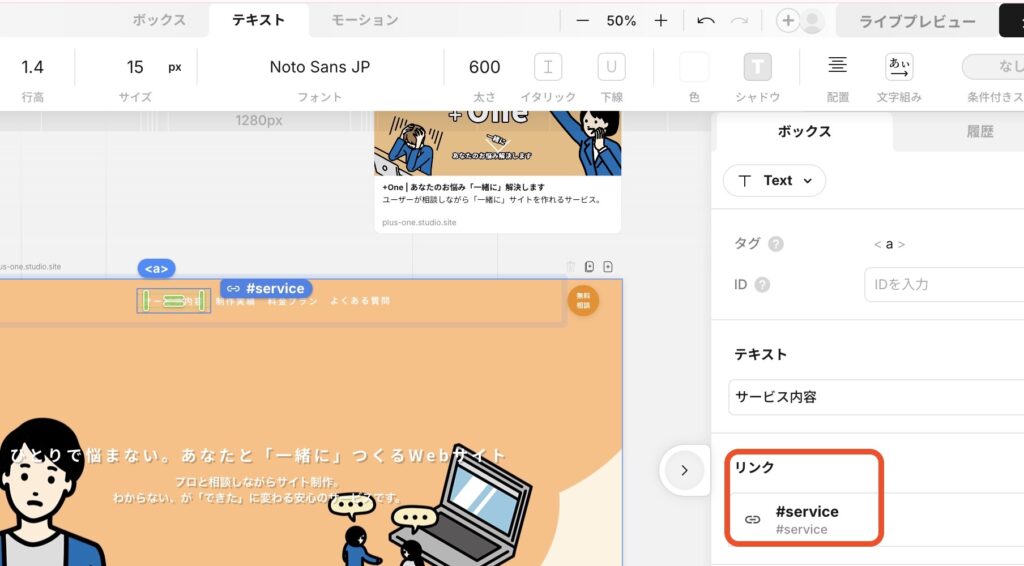Redo the last undone action
The image size is (1024, 566).
click(x=739, y=21)
